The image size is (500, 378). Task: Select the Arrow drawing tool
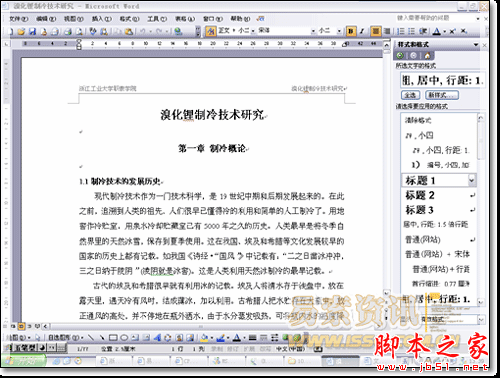(102, 338)
